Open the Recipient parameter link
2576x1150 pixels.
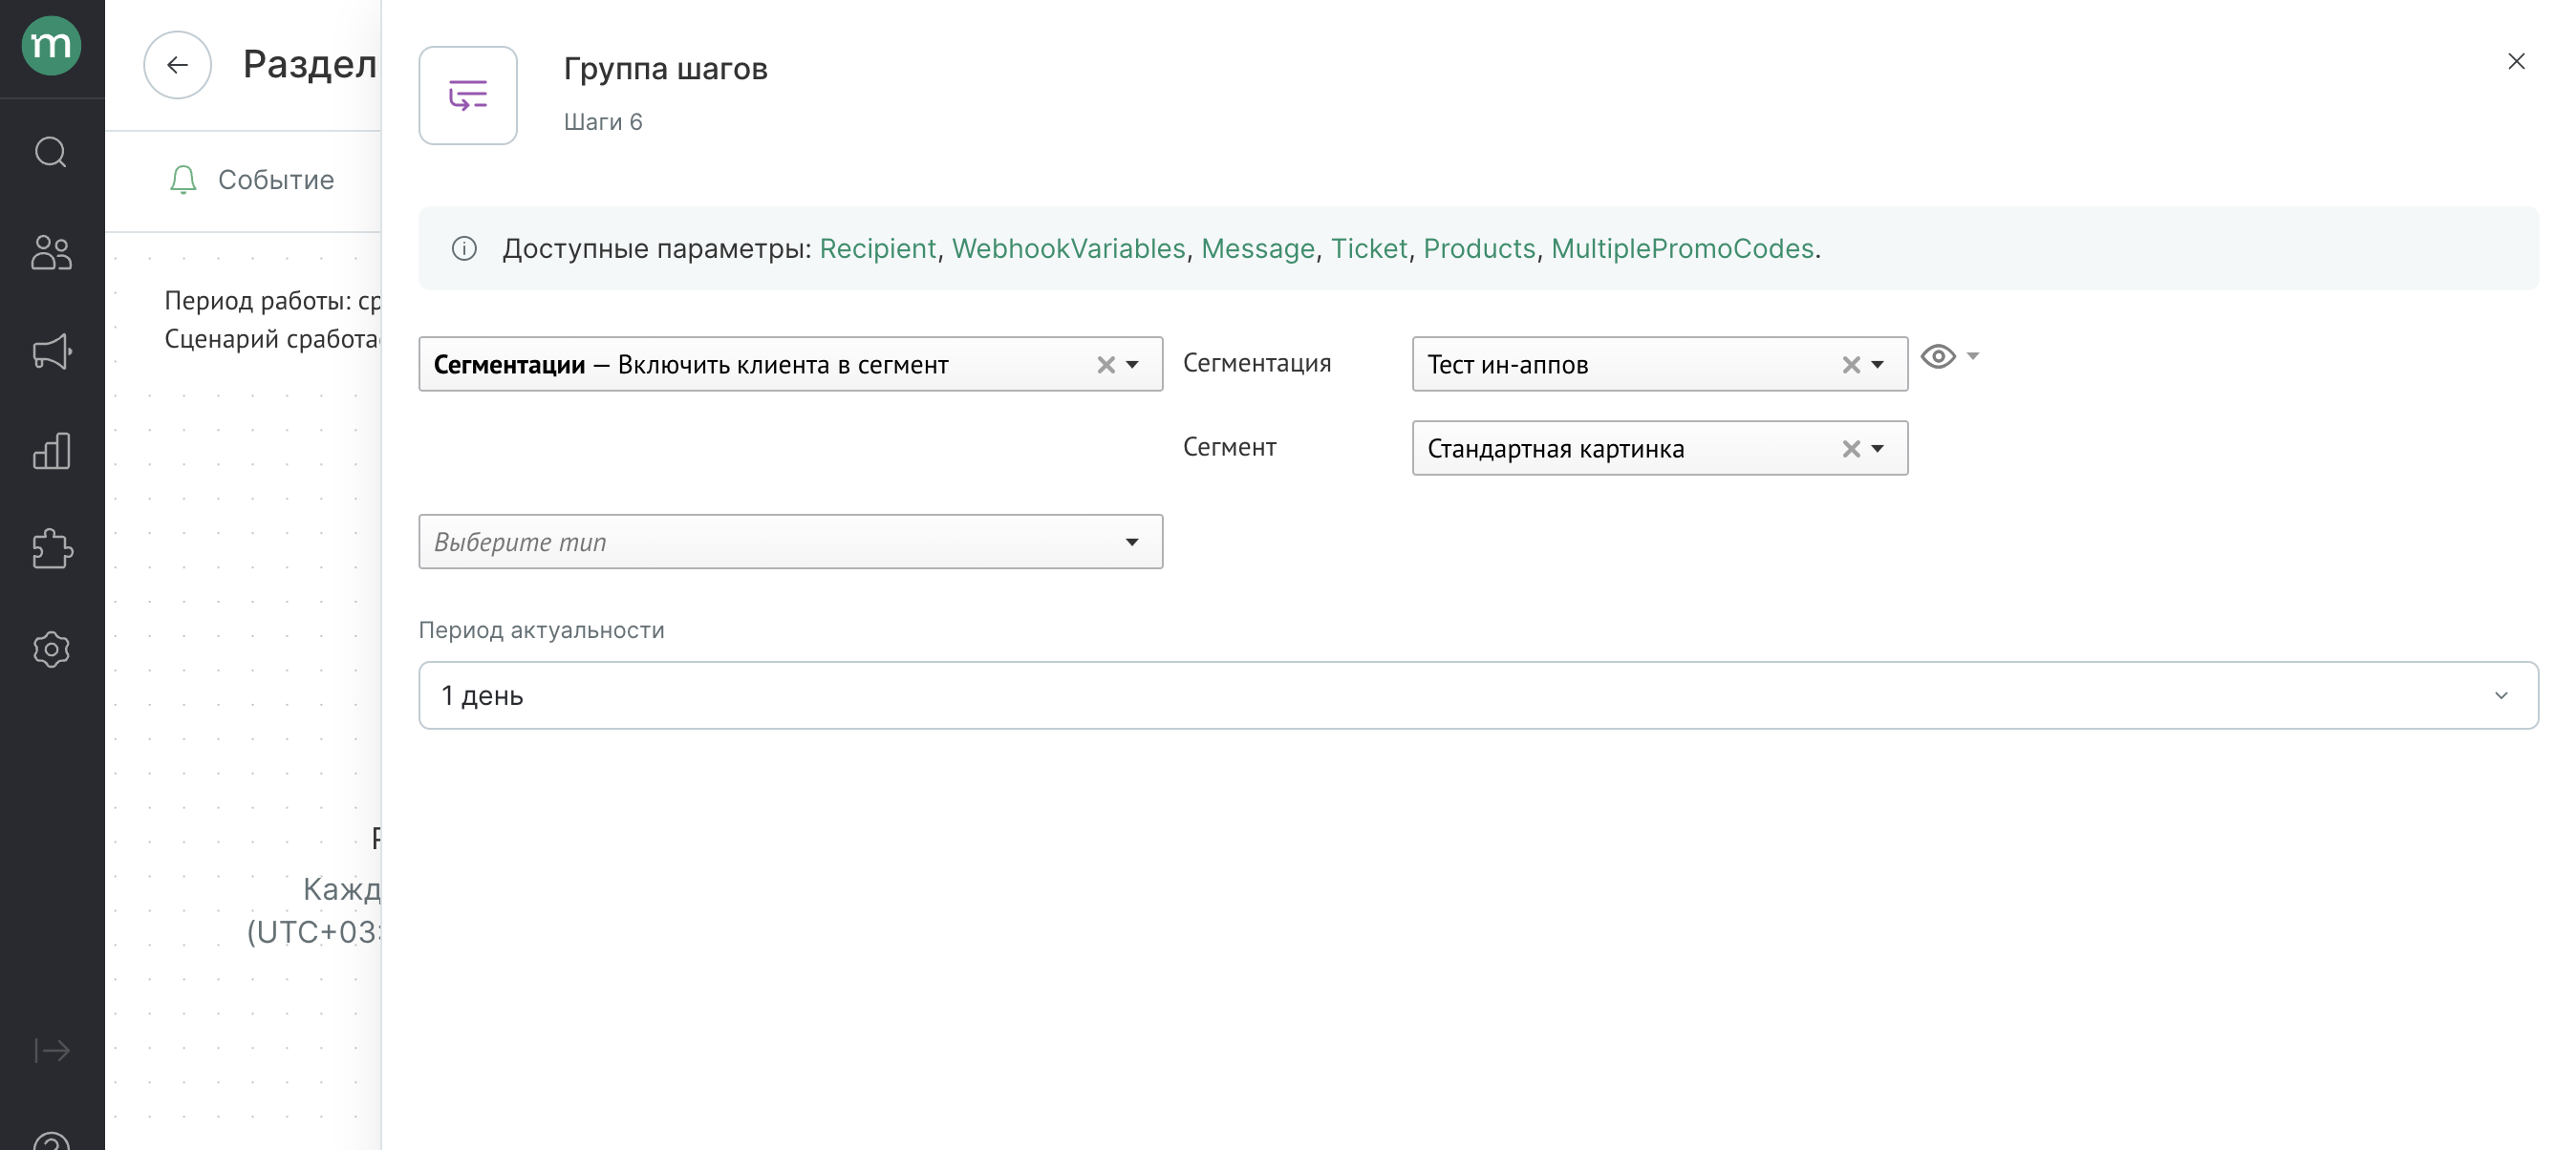[x=877, y=248]
